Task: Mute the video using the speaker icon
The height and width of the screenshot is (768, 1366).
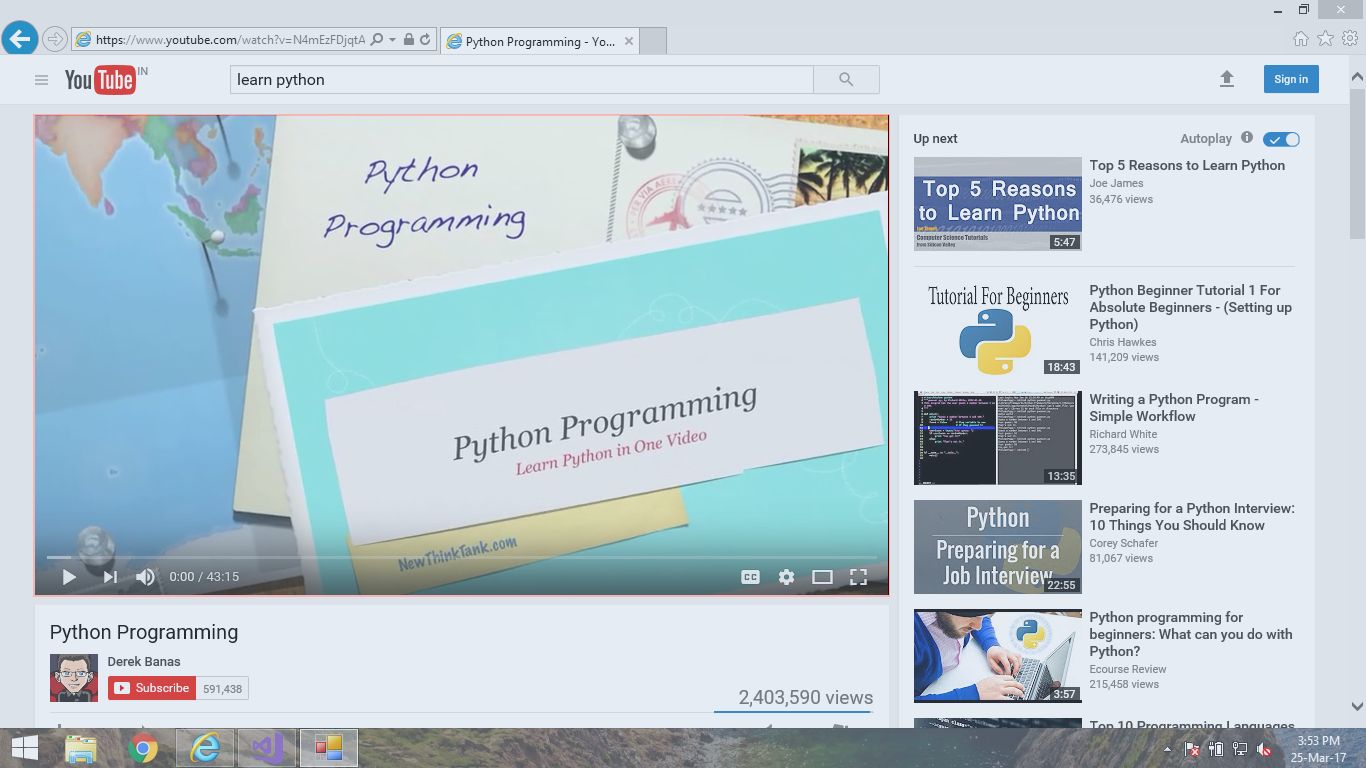Action: [x=146, y=577]
